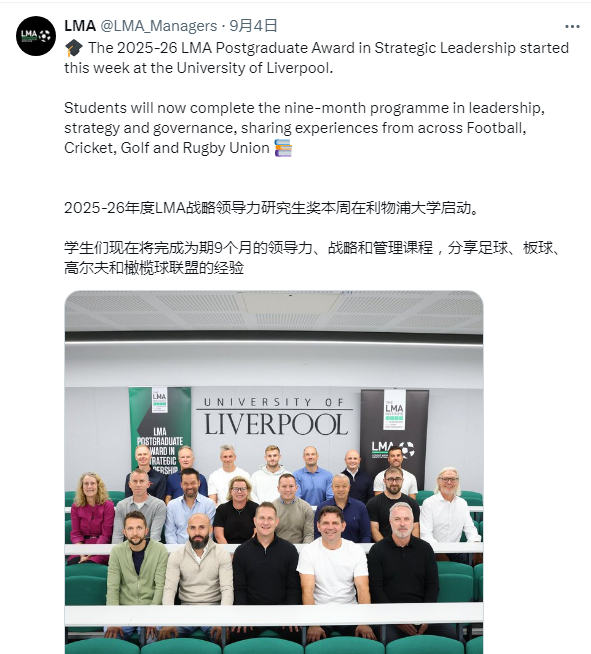
Task: Click the graduation cap emoji
Action: coord(74,48)
